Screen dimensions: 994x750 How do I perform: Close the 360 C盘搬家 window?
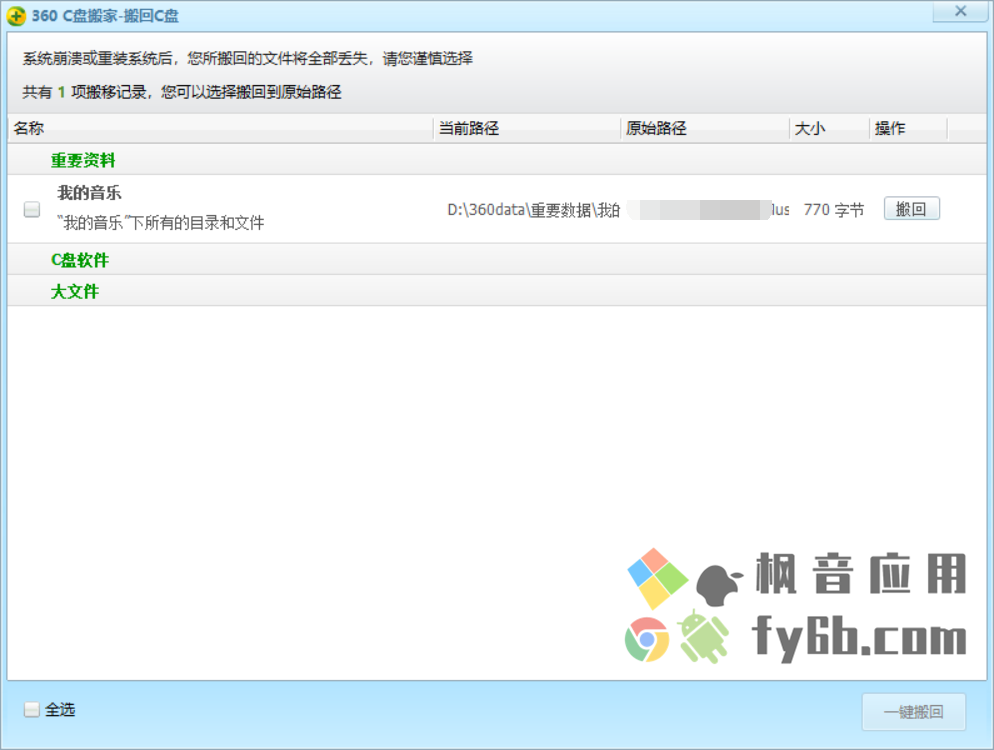pos(960,11)
